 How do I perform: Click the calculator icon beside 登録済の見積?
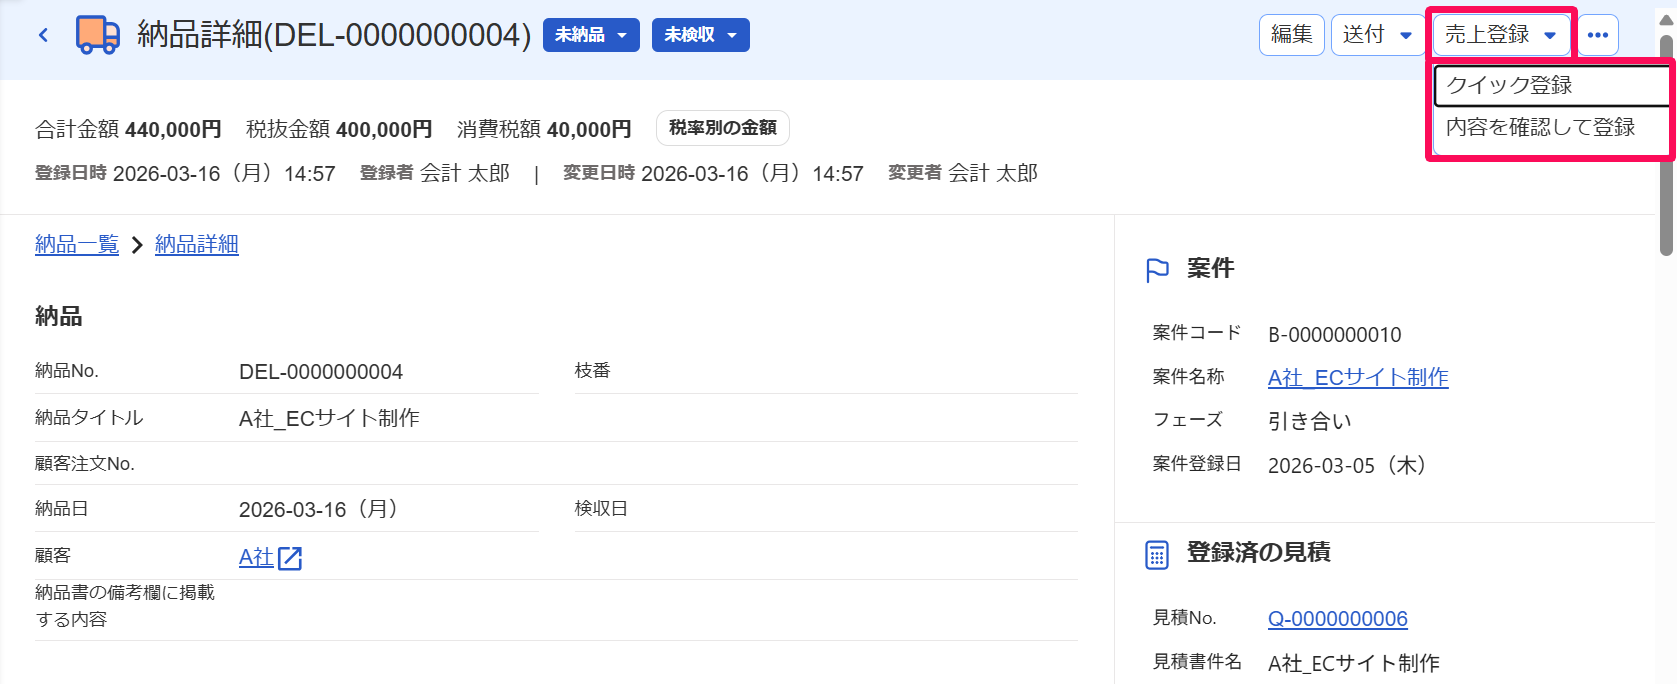point(1157,554)
